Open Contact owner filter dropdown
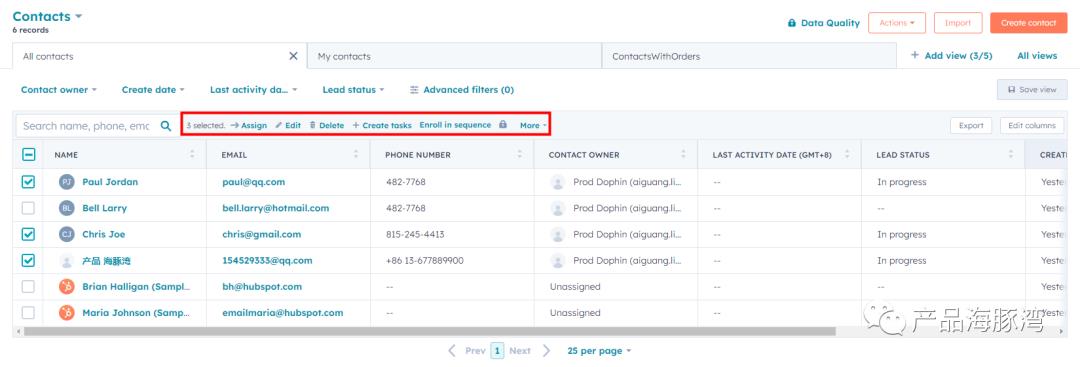Screen dimensions: 1080x367 click(59, 90)
